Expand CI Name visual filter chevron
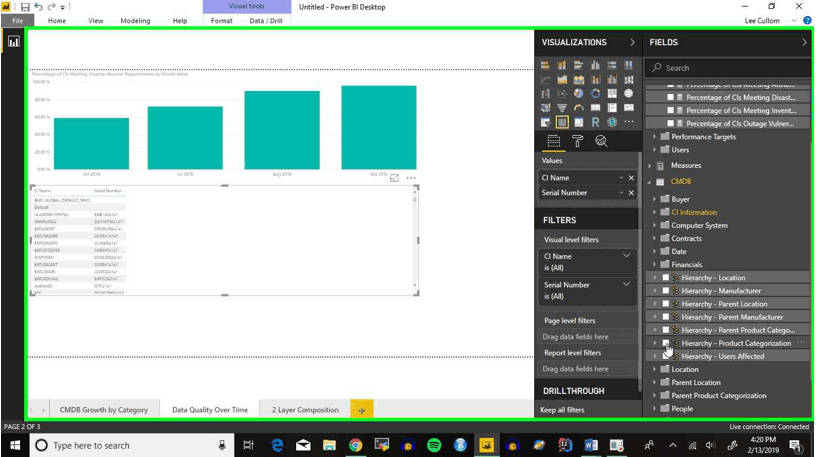 (626, 256)
